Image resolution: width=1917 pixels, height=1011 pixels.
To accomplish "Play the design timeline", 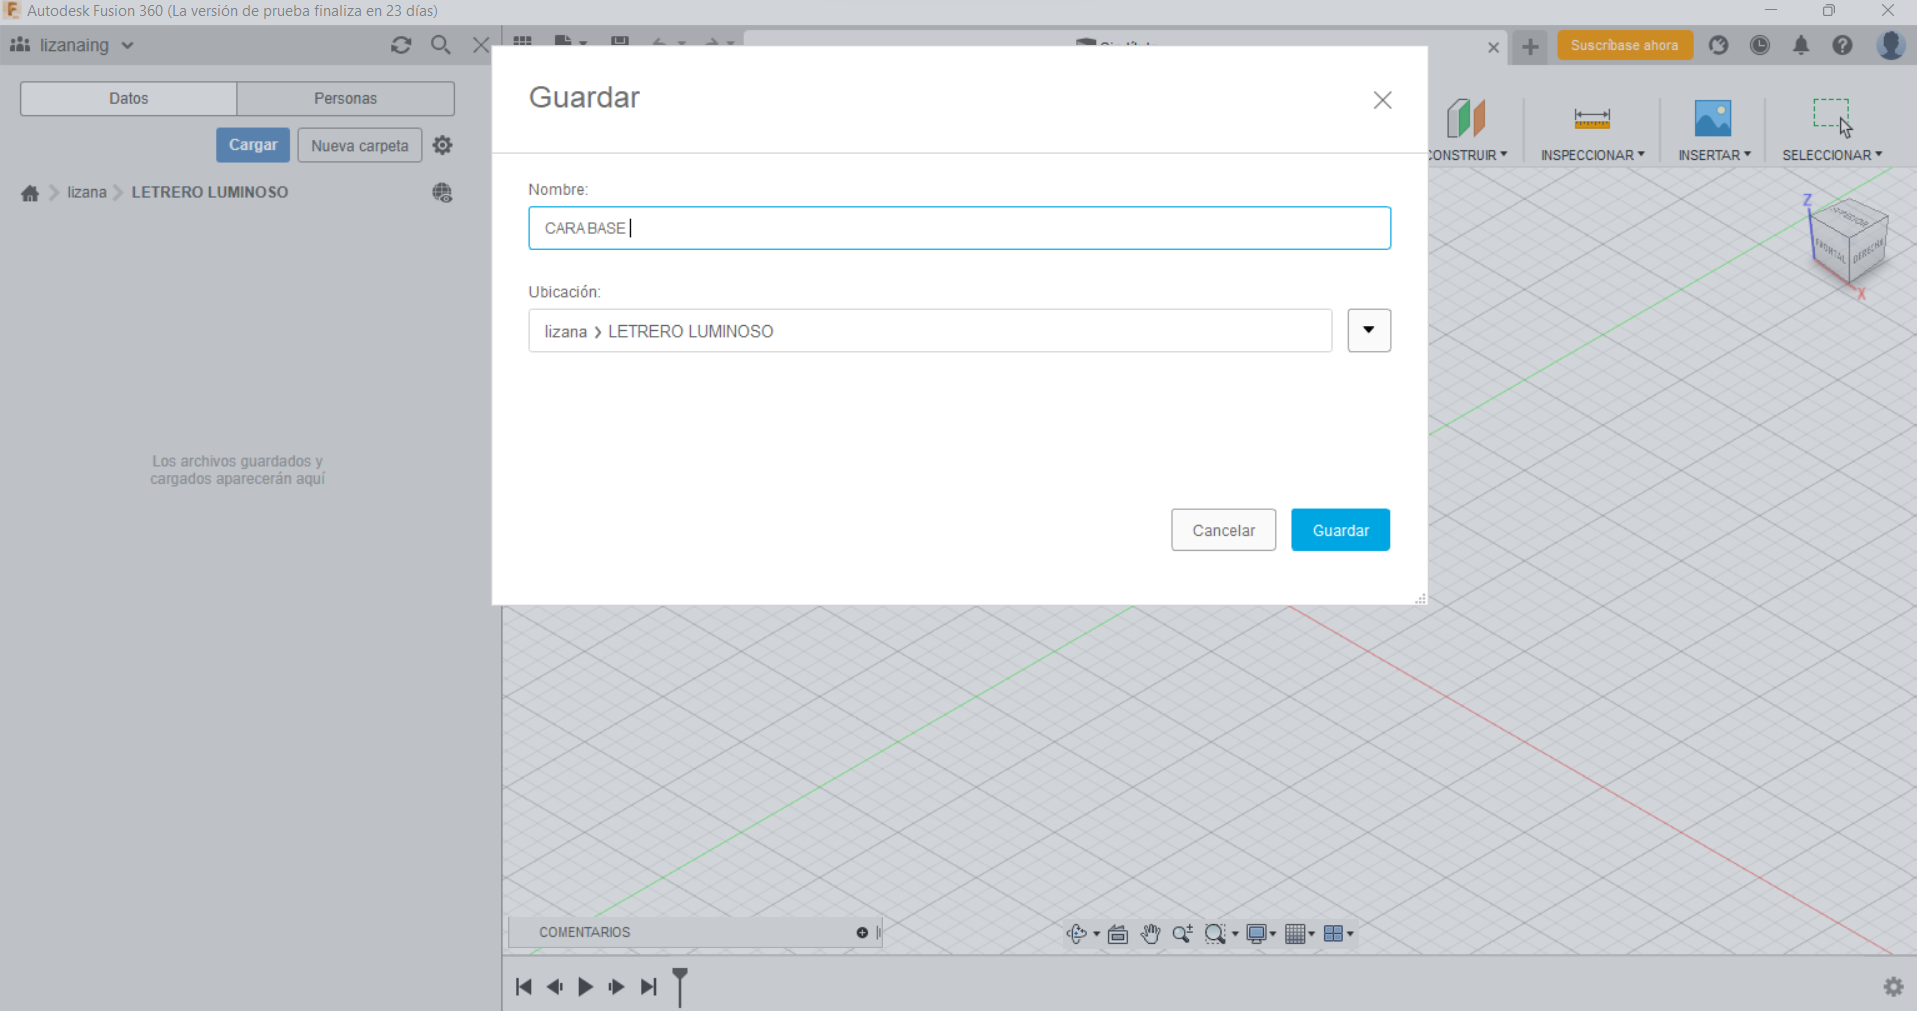I will click(x=586, y=987).
